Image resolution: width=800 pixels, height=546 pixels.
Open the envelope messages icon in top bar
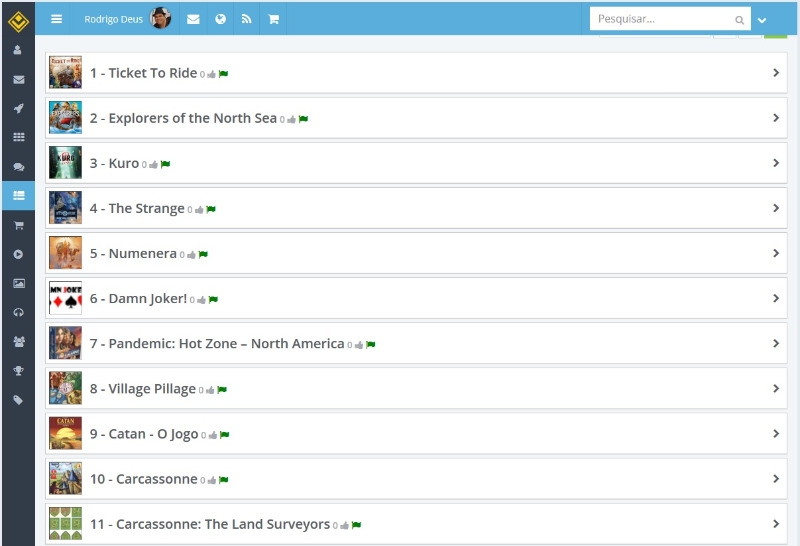(x=193, y=19)
